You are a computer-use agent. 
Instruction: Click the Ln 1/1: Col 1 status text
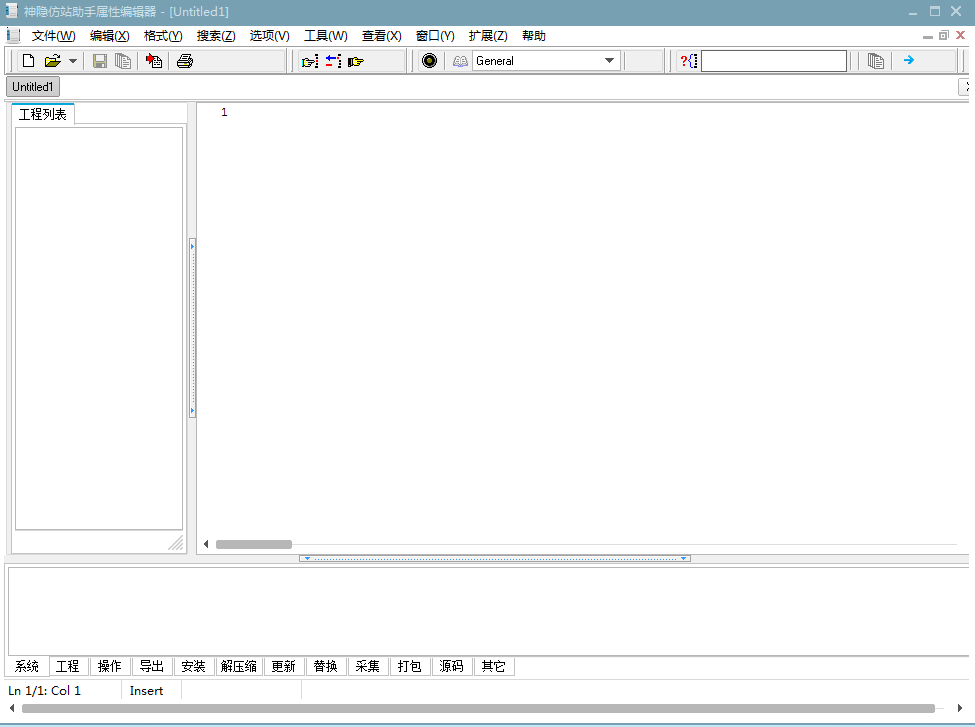(x=44, y=691)
